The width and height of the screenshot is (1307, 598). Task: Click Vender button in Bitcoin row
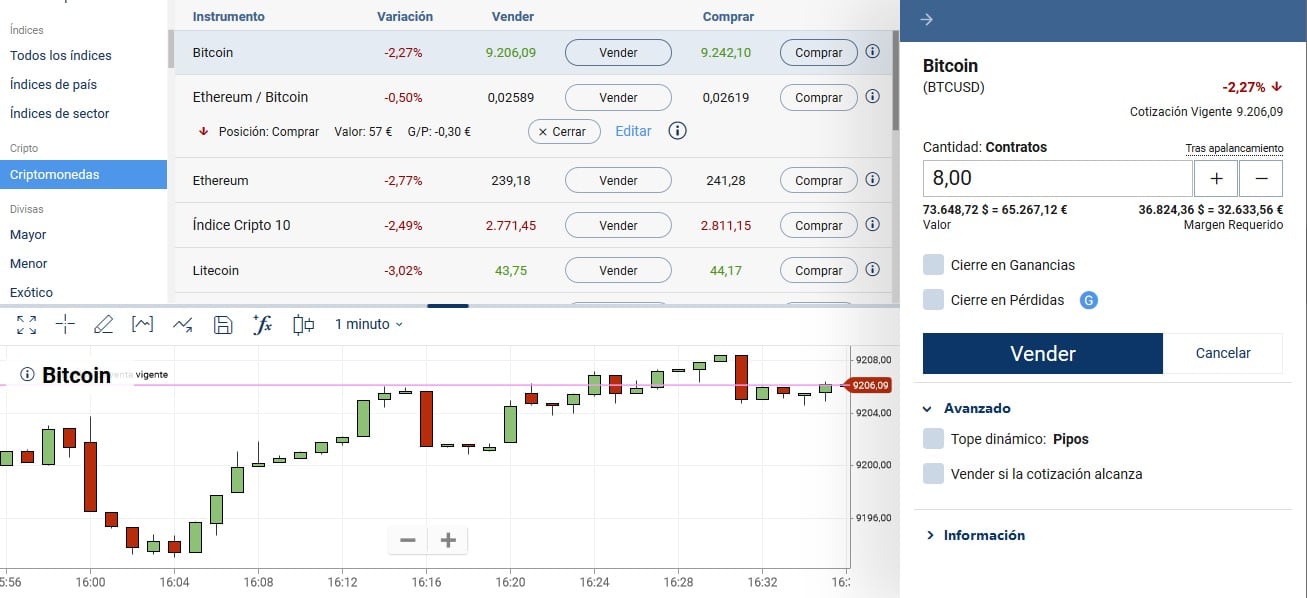pos(618,52)
